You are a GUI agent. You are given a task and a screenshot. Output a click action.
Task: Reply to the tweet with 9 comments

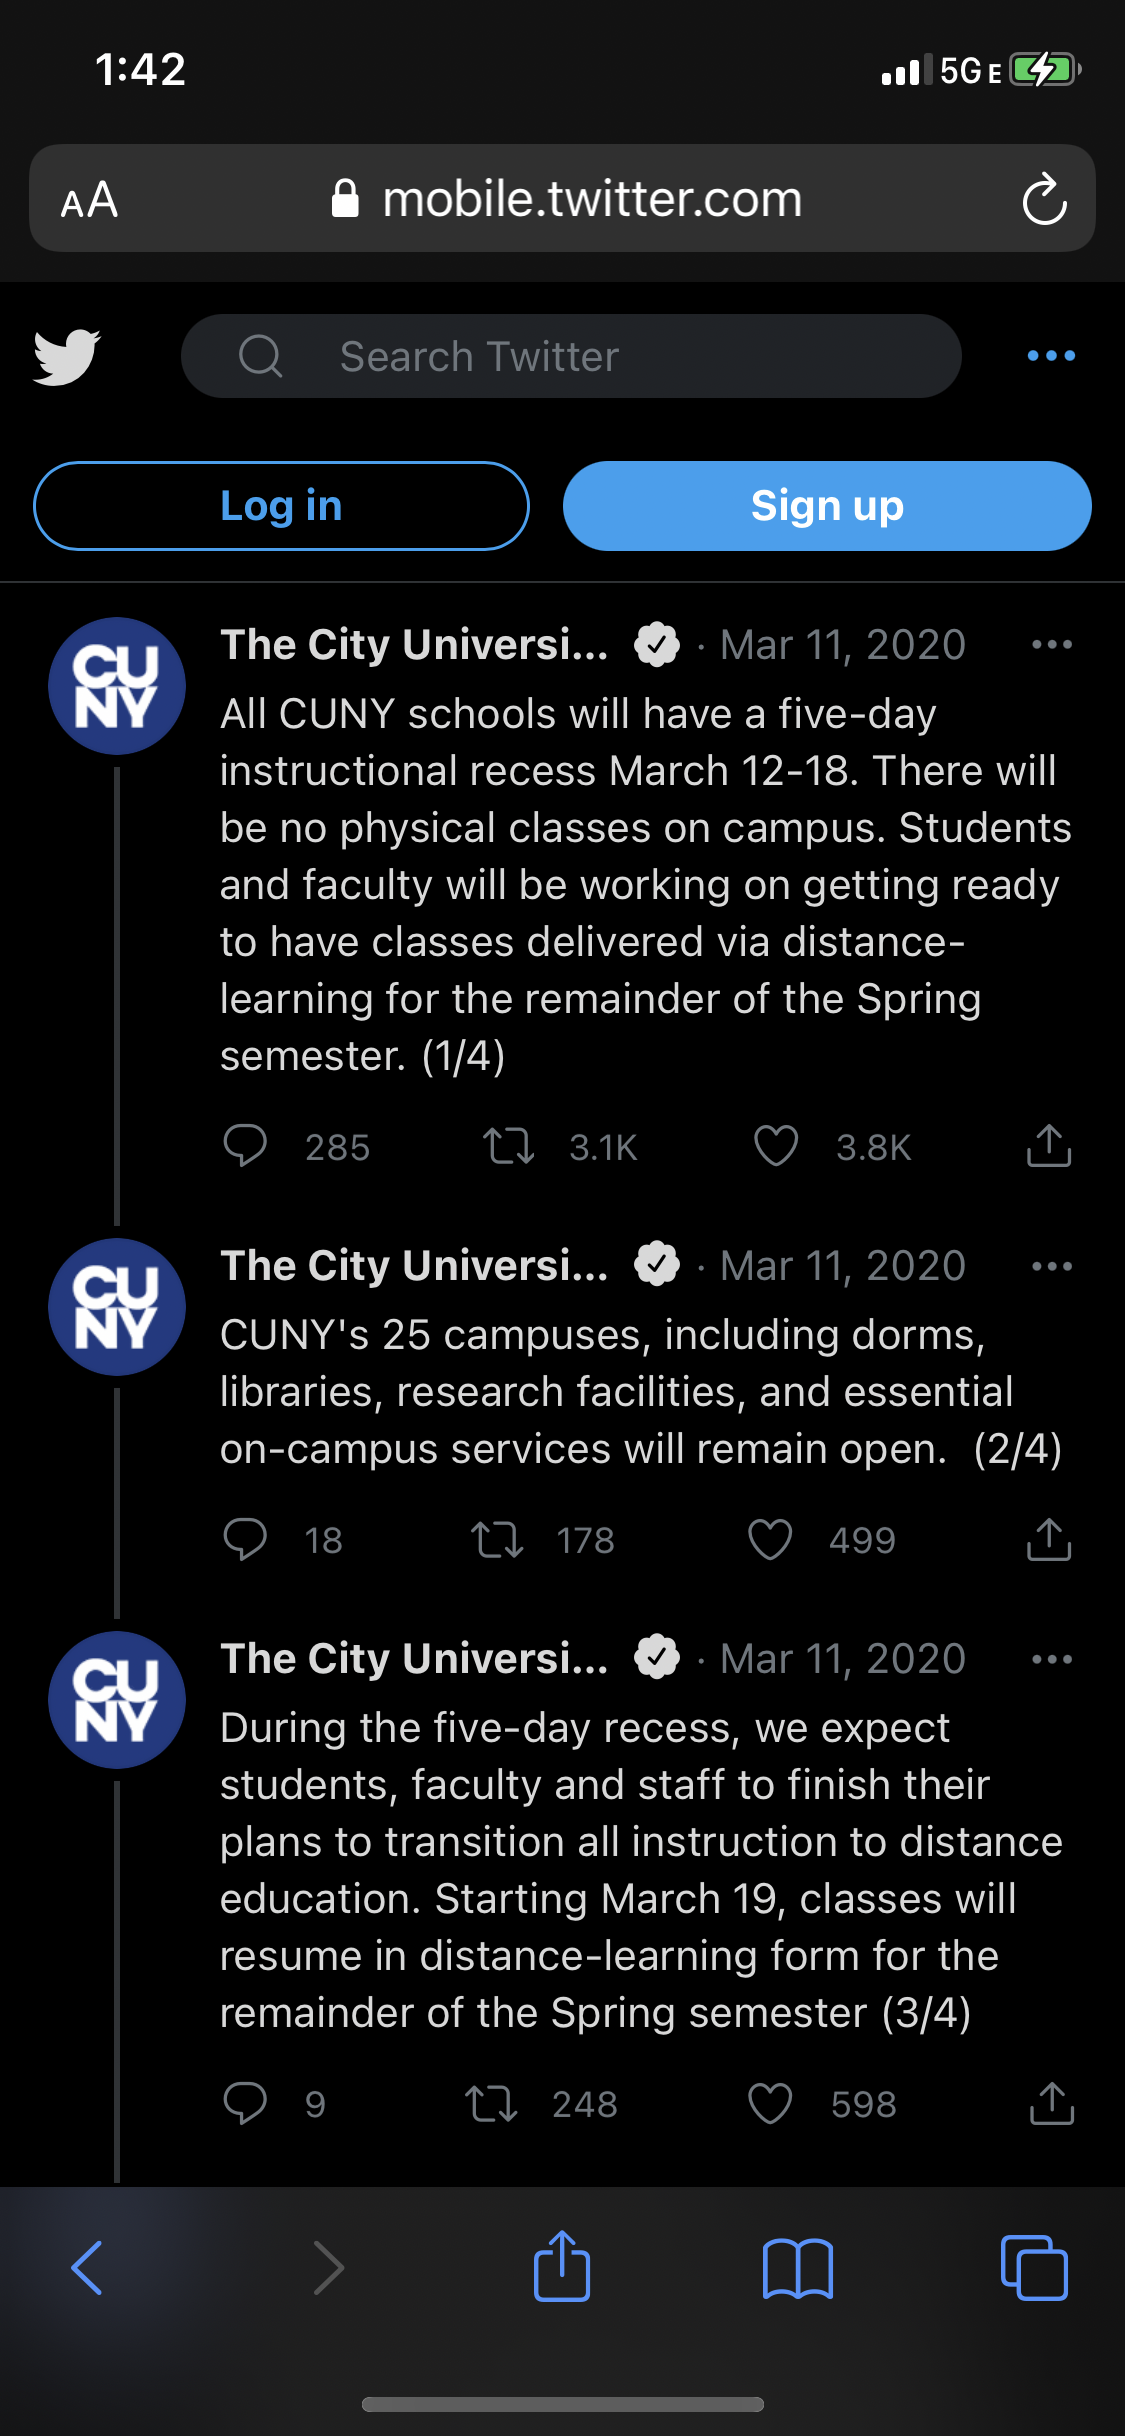[245, 2104]
